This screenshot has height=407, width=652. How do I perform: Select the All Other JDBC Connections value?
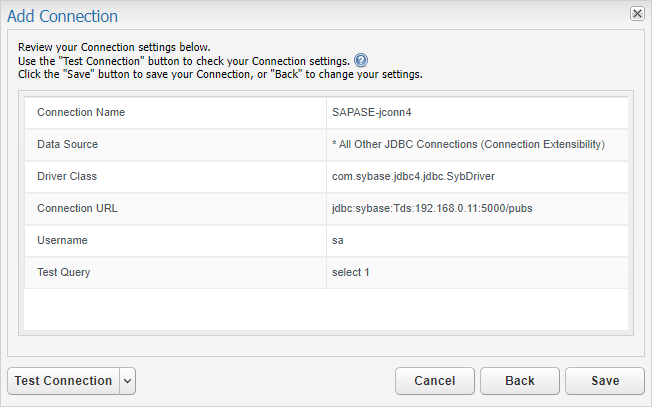[468, 144]
